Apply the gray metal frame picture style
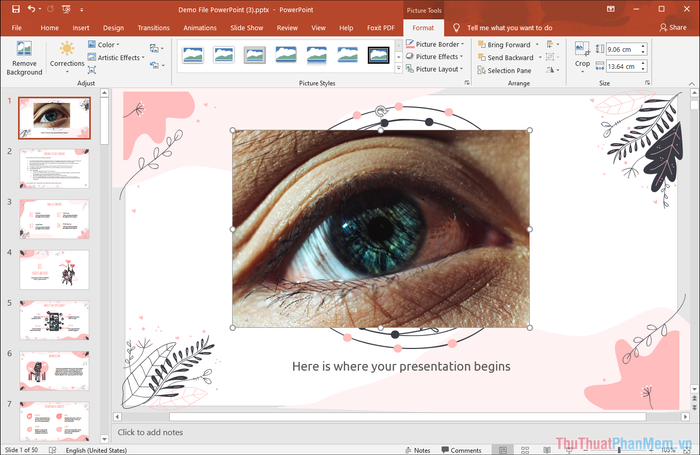Viewport: 700px width, 455px height. point(255,55)
